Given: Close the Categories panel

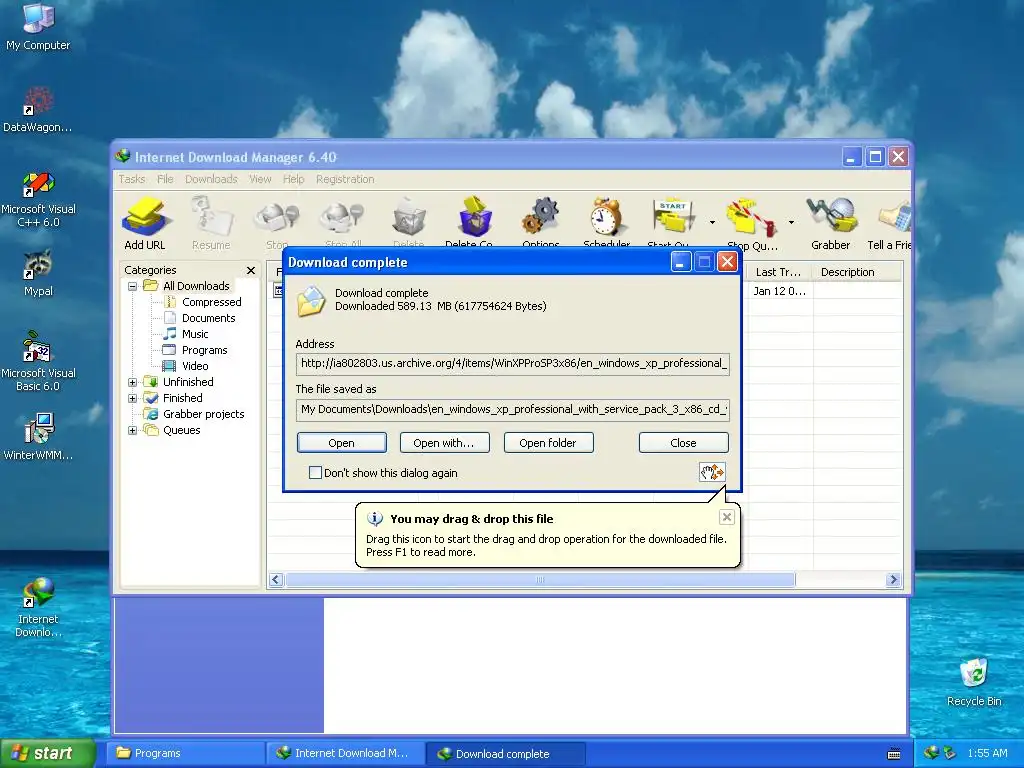Looking at the screenshot, I should click(x=251, y=270).
